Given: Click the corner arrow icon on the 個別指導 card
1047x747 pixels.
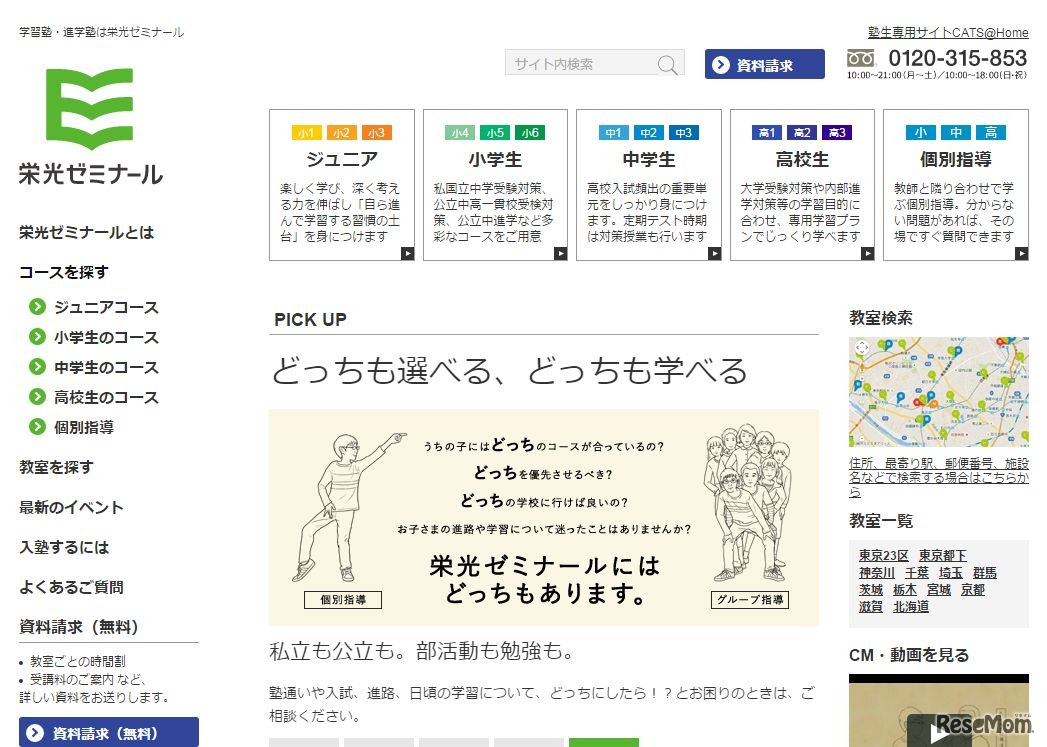Looking at the screenshot, I should [1020, 253].
